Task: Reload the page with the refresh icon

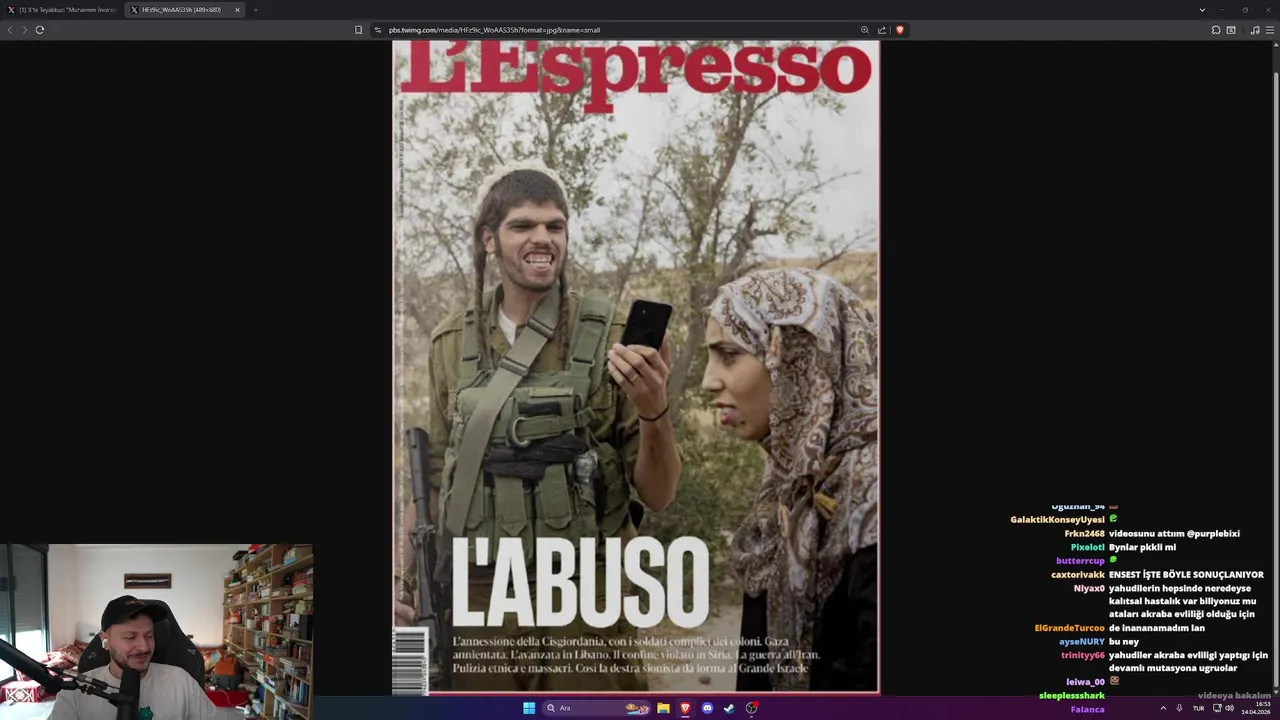Action: (x=40, y=30)
